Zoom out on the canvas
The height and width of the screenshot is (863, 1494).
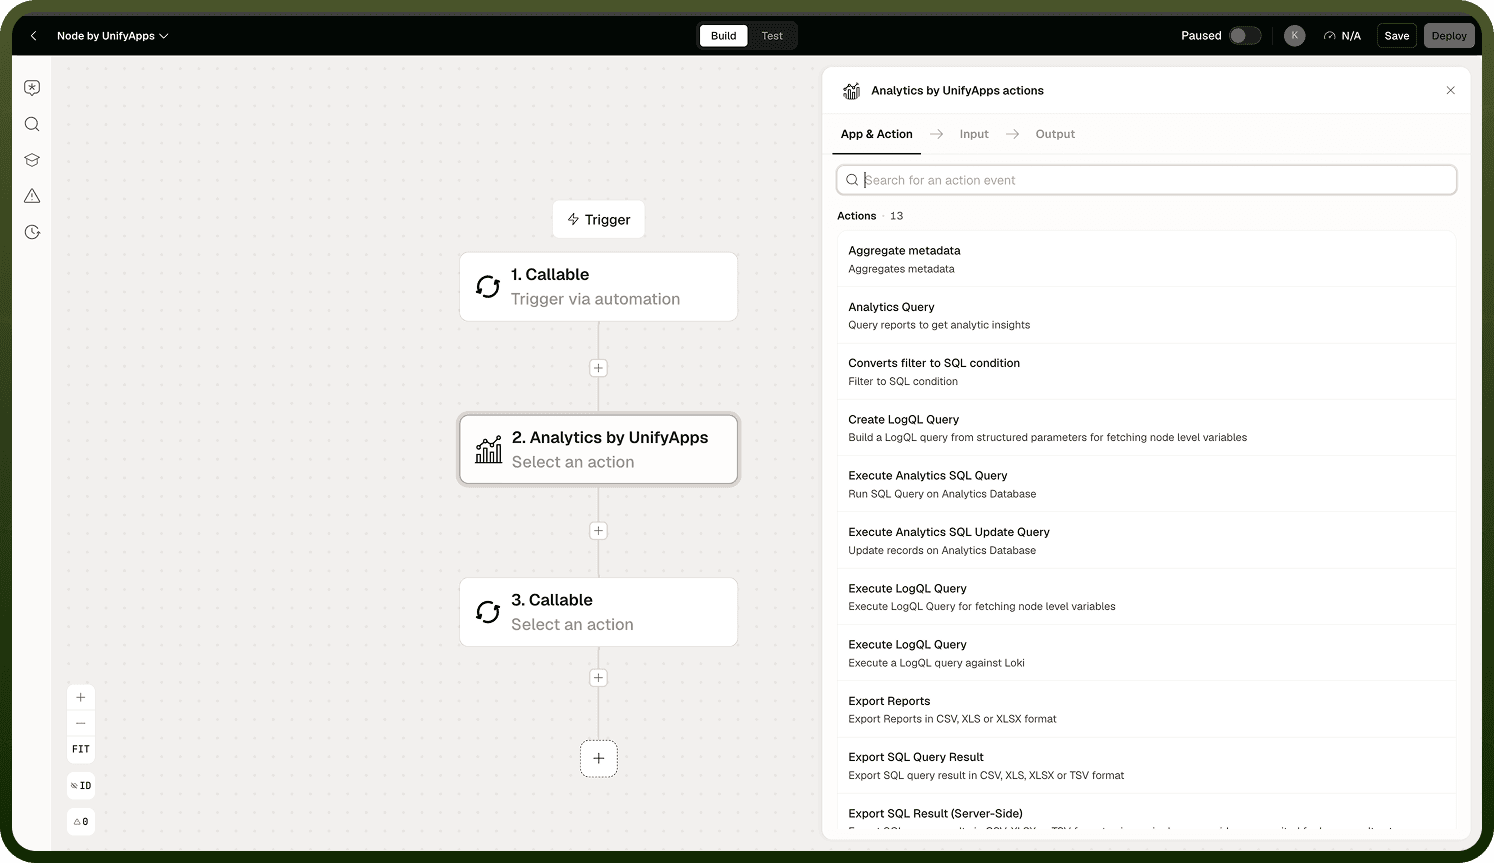click(x=81, y=723)
